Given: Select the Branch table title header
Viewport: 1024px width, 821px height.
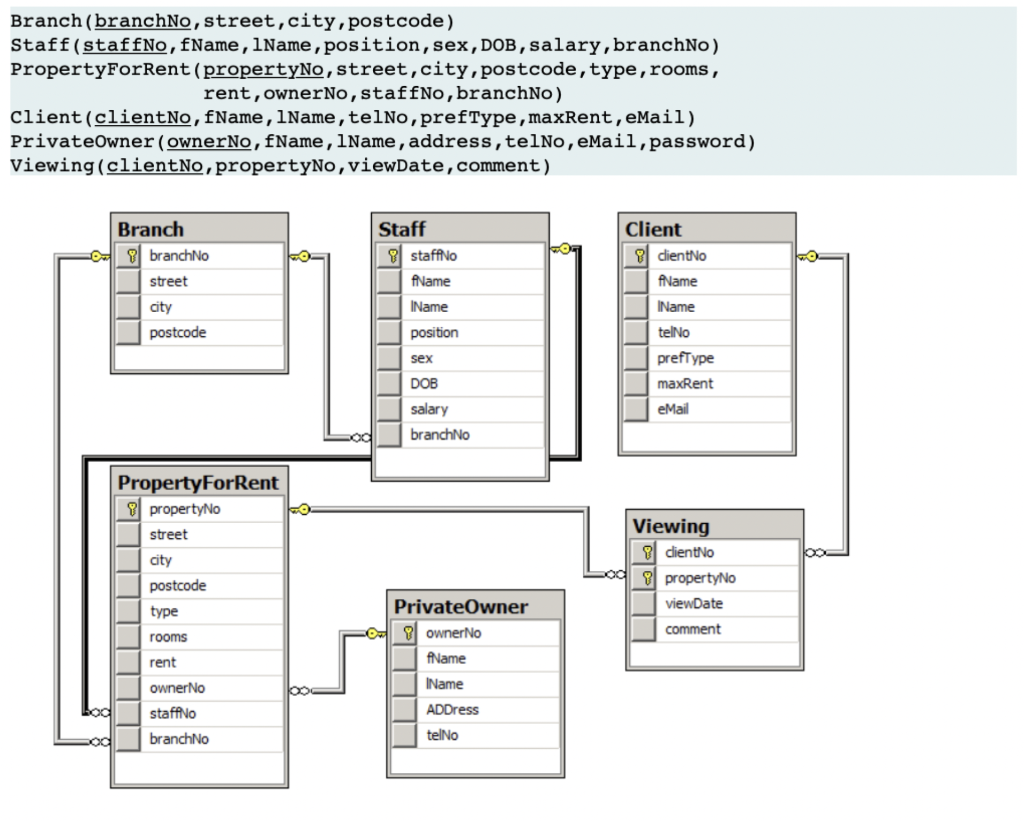Looking at the screenshot, I should coord(199,229).
